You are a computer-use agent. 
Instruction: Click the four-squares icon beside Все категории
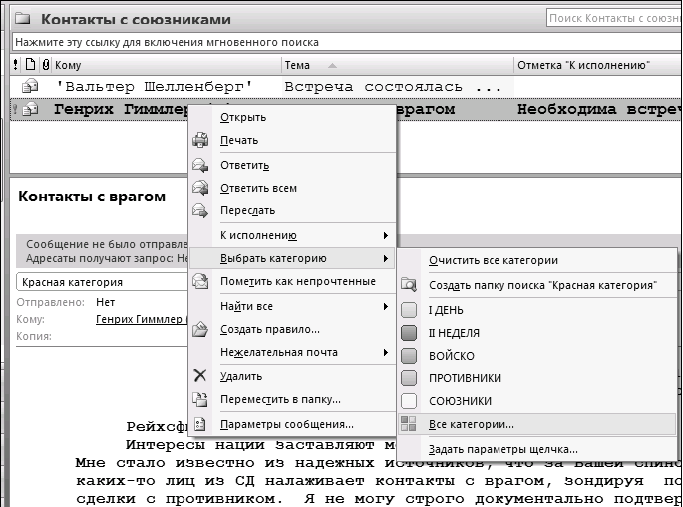pyautogui.click(x=408, y=425)
